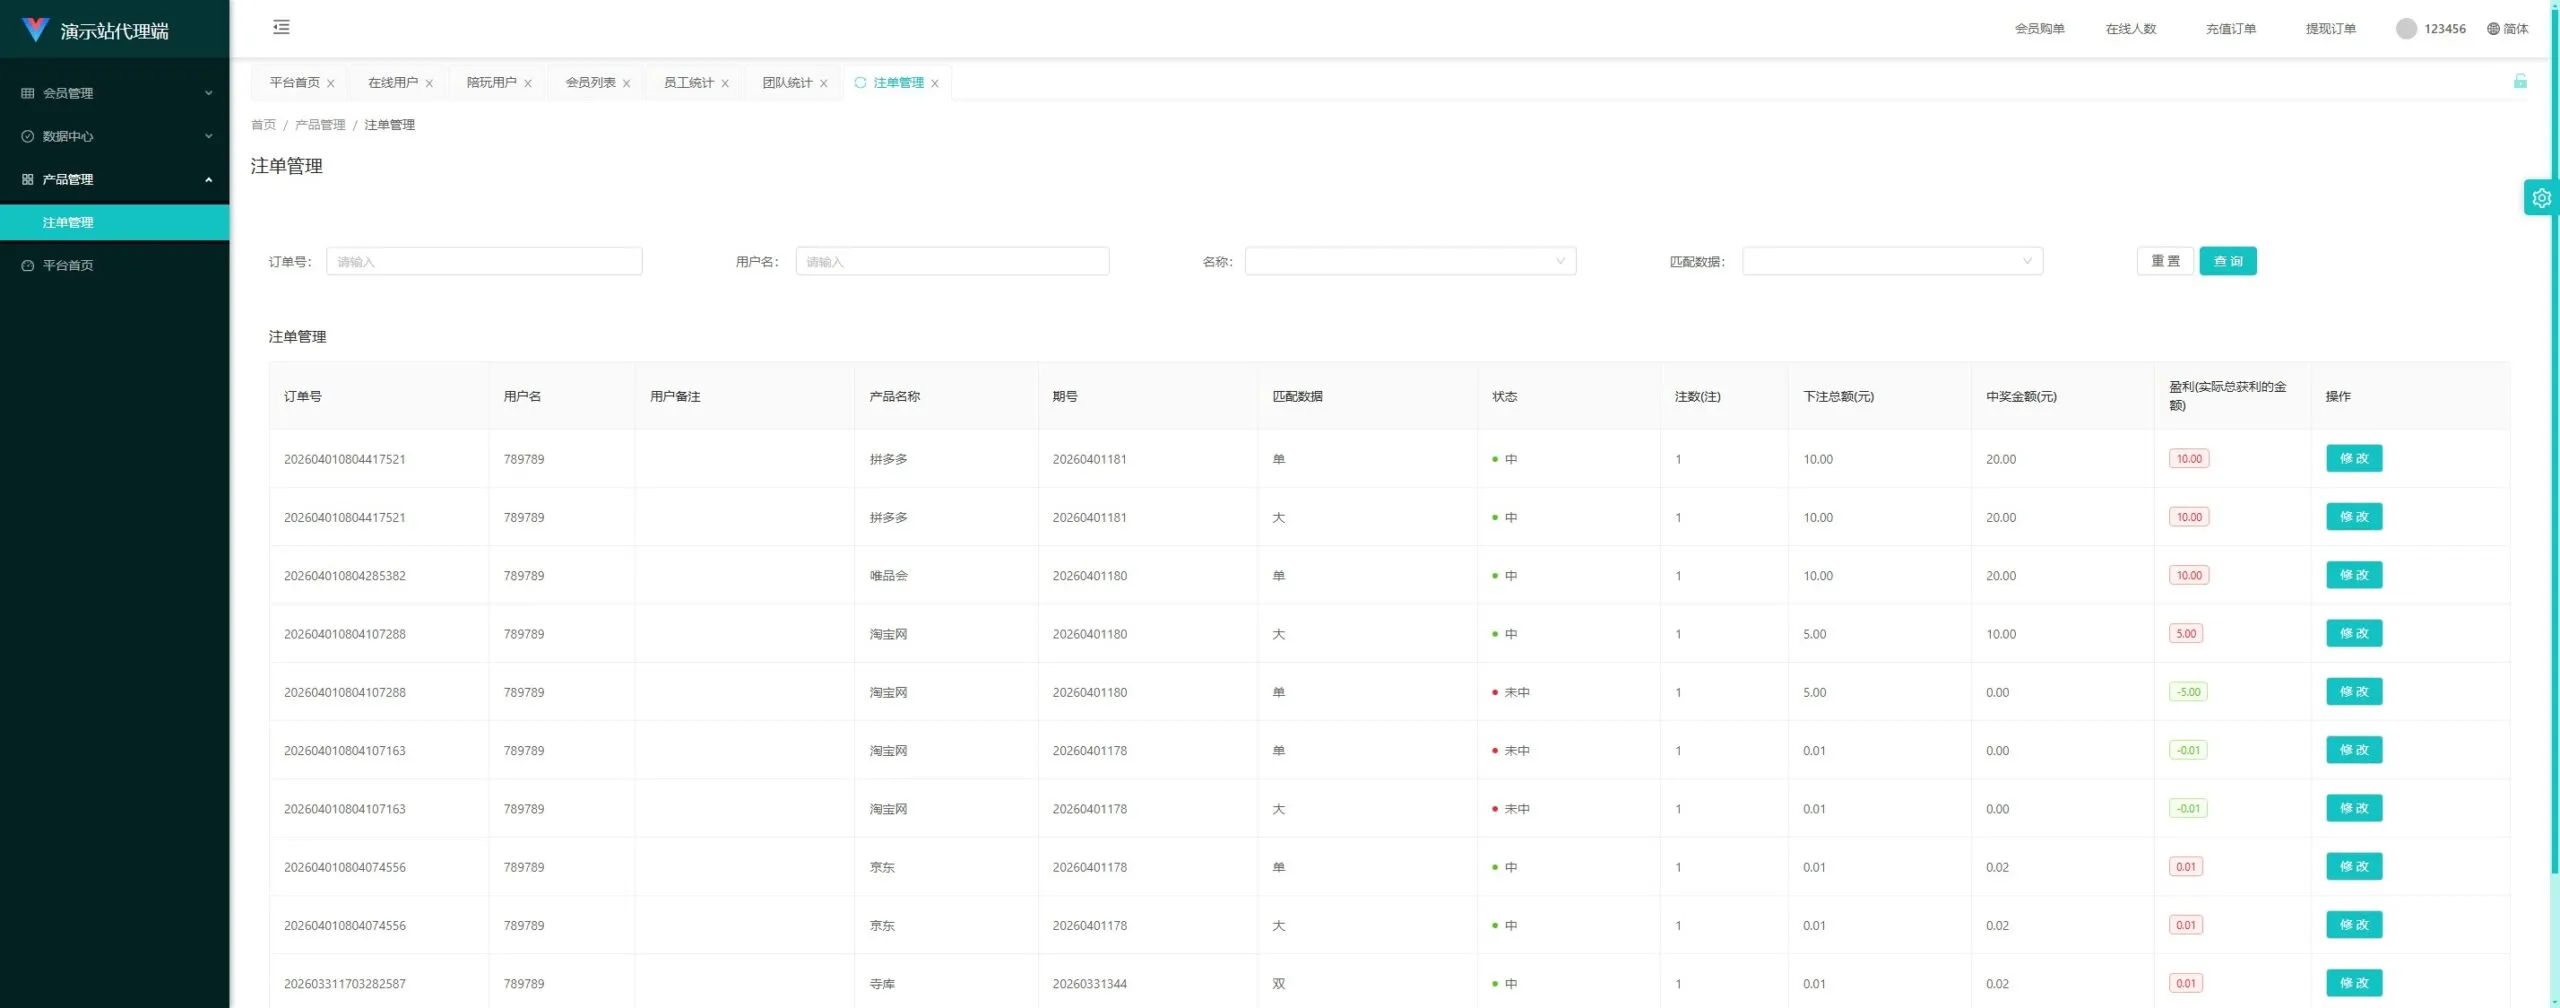Screen dimensions: 2560x1008
Task: Click the 演示站代理端 logo
Action: point(95,30)
